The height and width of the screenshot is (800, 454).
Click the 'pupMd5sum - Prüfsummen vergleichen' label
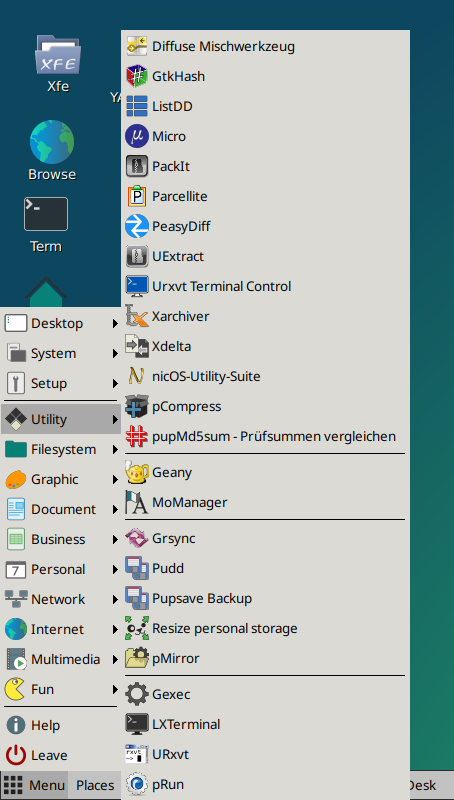(274, 437)
